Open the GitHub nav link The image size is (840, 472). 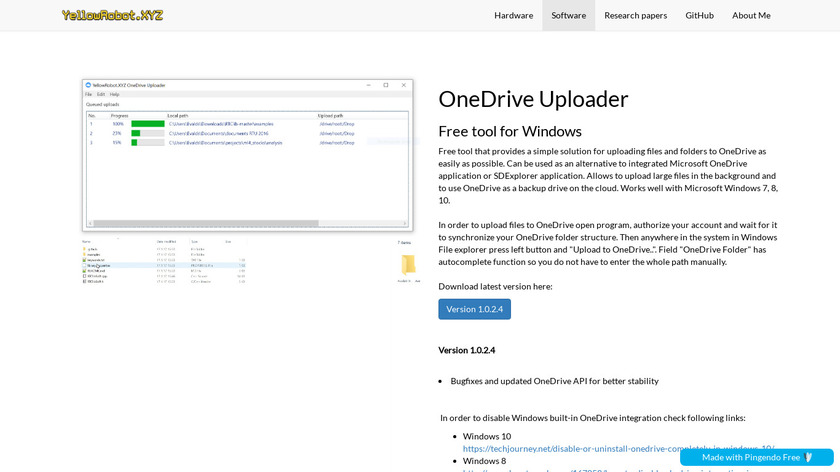[699, 15]
